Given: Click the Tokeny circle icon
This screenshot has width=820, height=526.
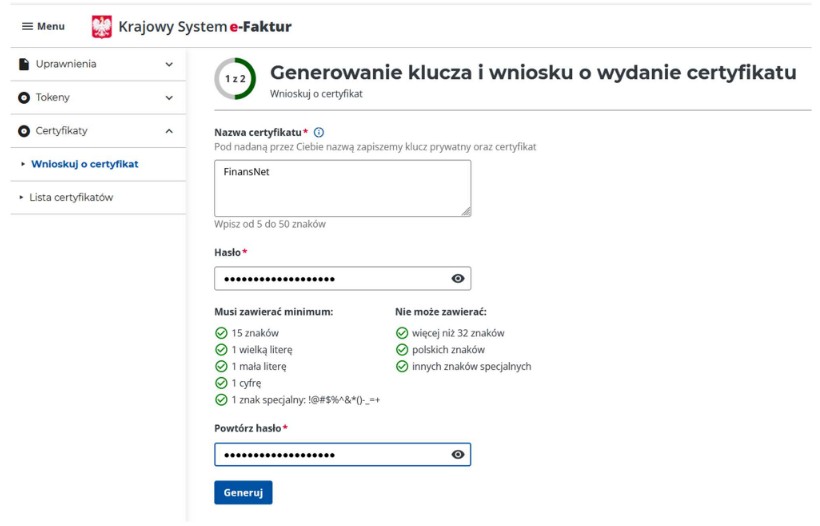Looking at the screenshot, I should click(x=24, y=98).
